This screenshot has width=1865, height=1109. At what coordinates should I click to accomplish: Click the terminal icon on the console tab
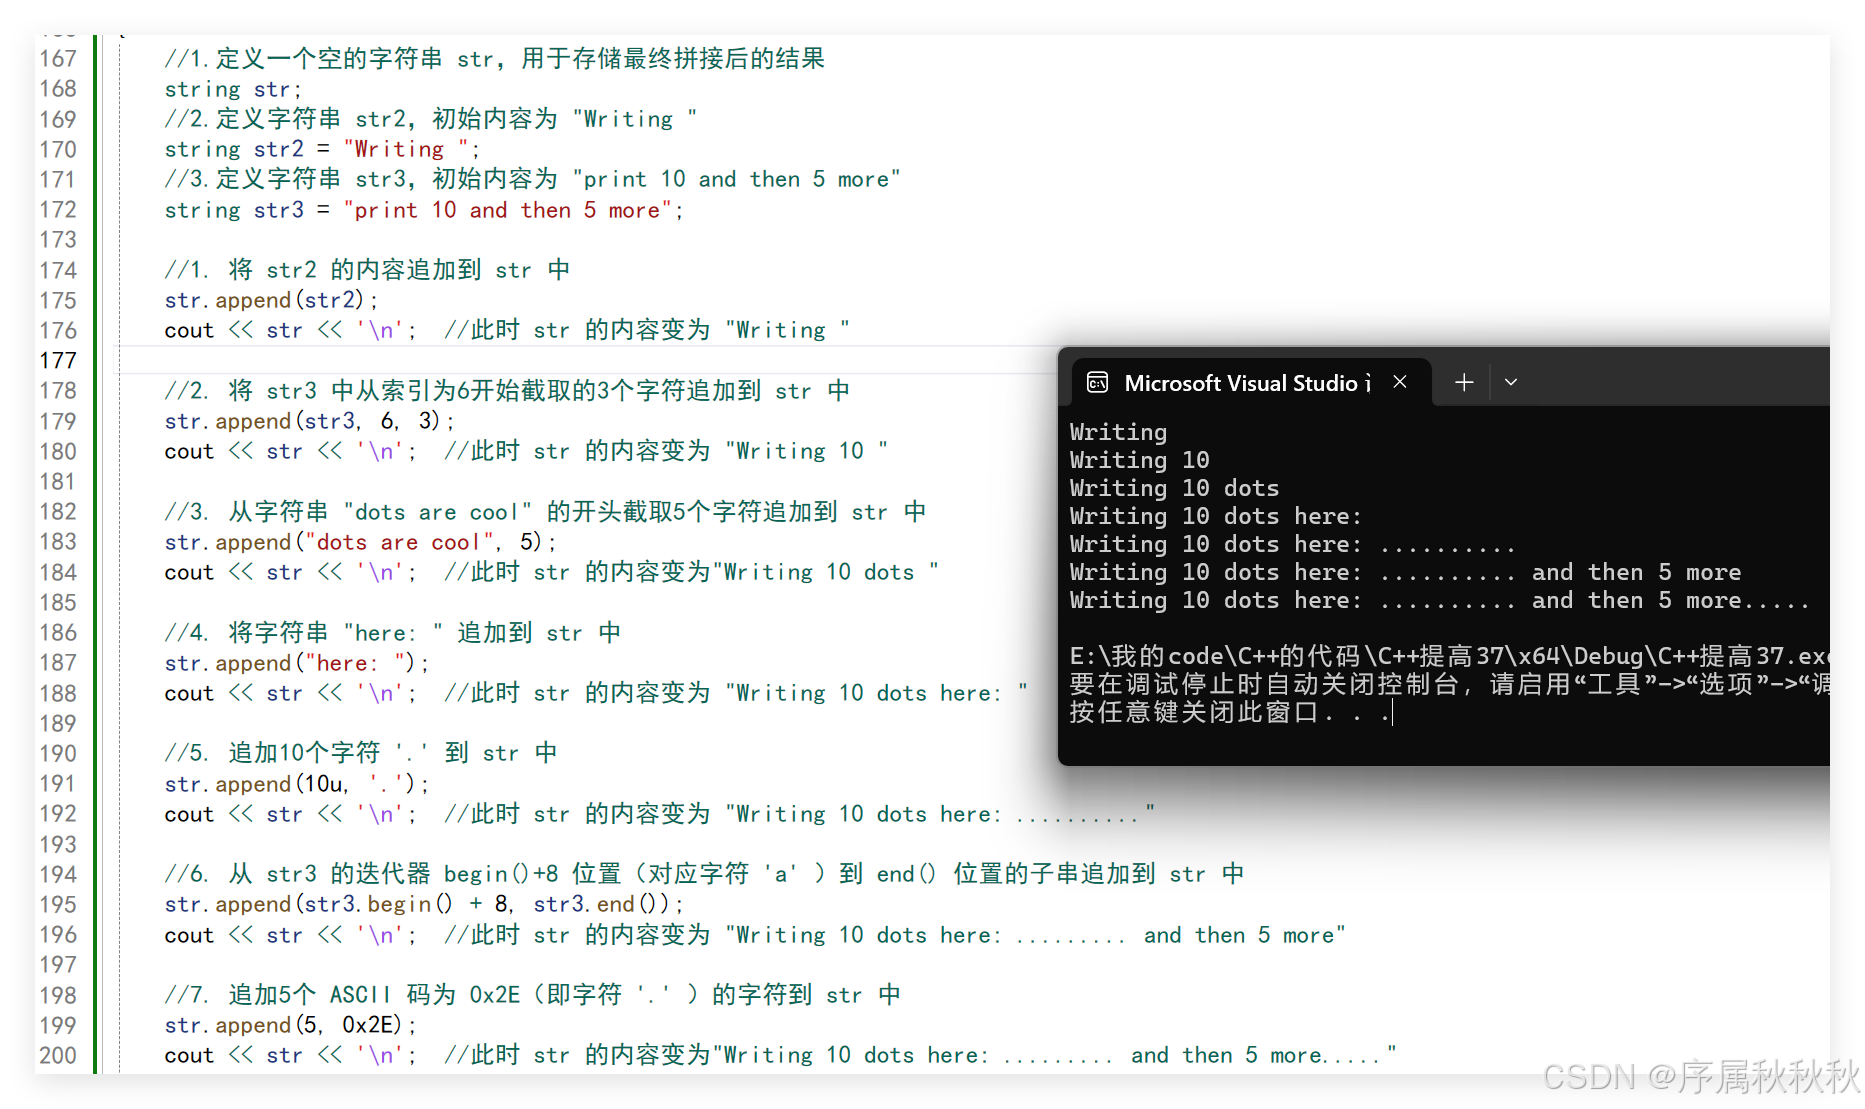pyautogui.click(x=1097, y=382)
